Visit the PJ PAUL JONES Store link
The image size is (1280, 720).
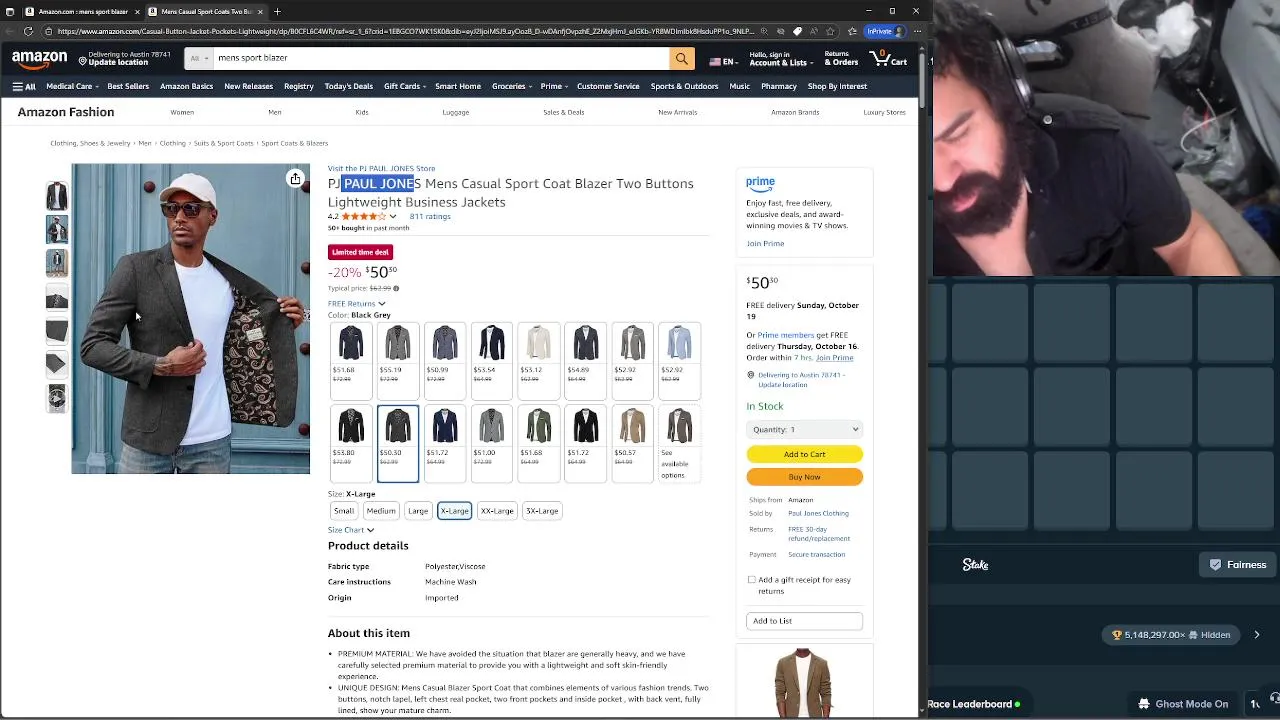[381, 168]
